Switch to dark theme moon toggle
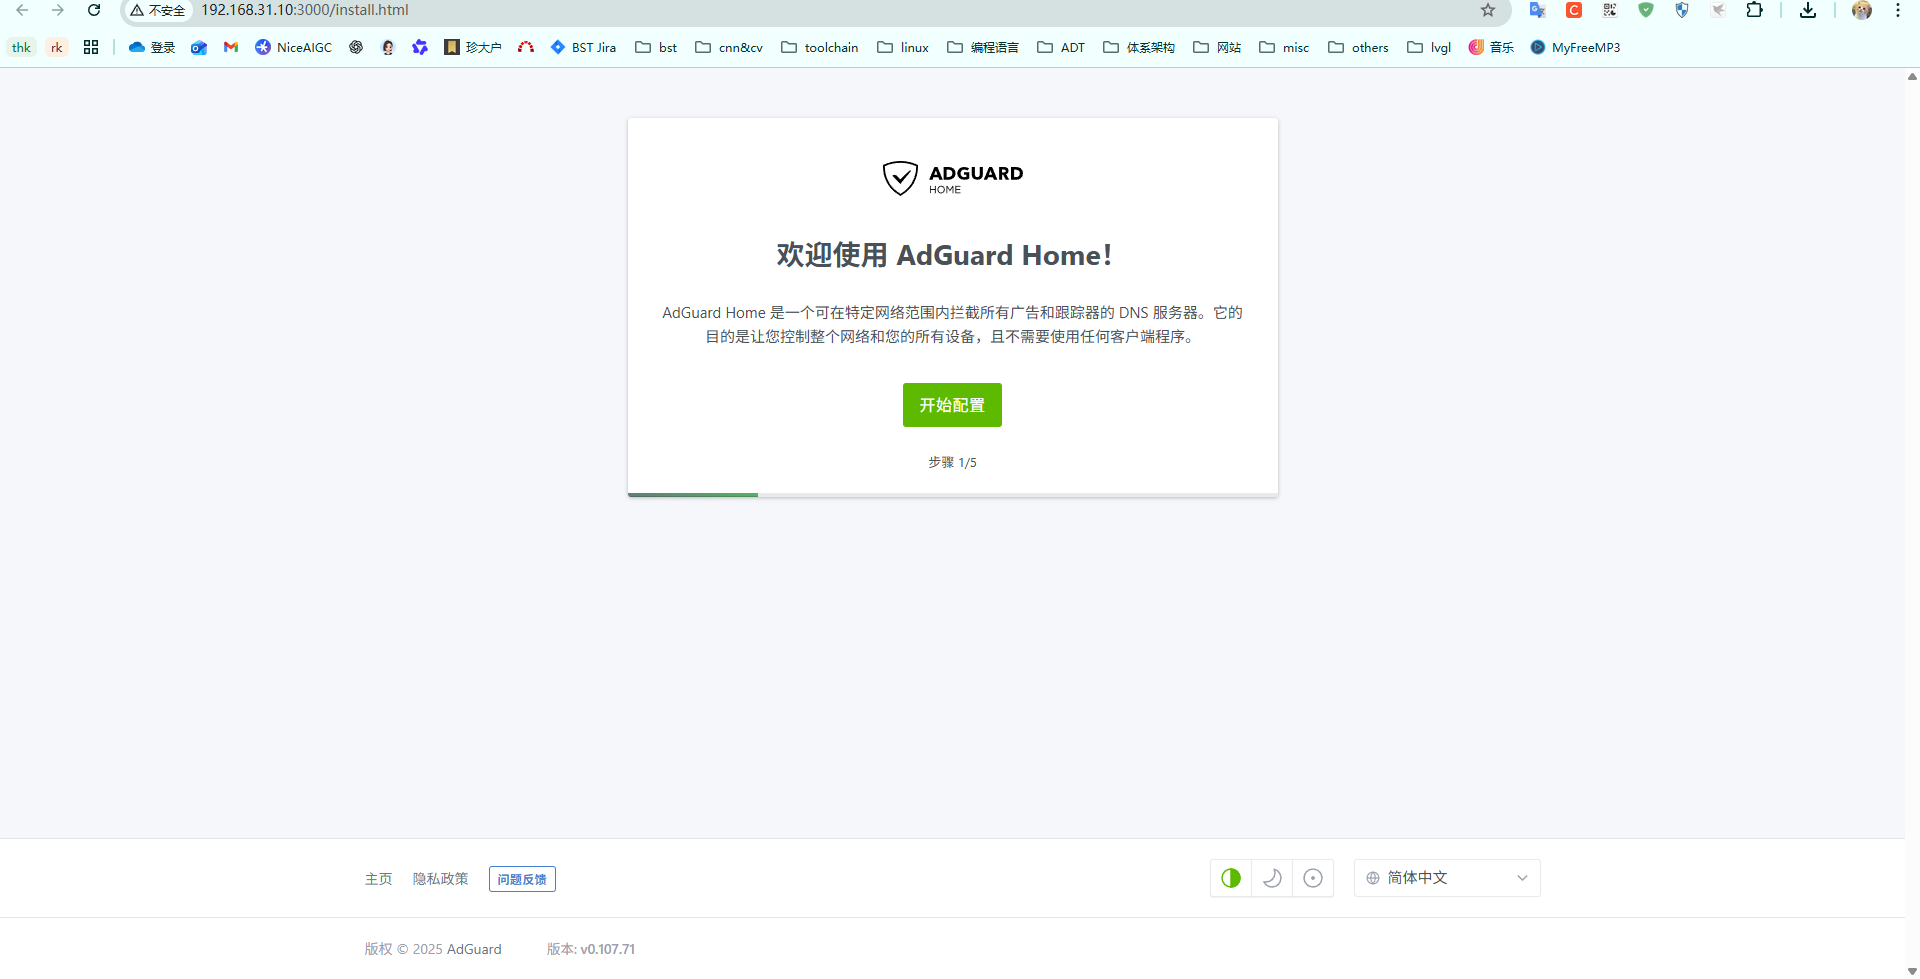 [1272, 878]
